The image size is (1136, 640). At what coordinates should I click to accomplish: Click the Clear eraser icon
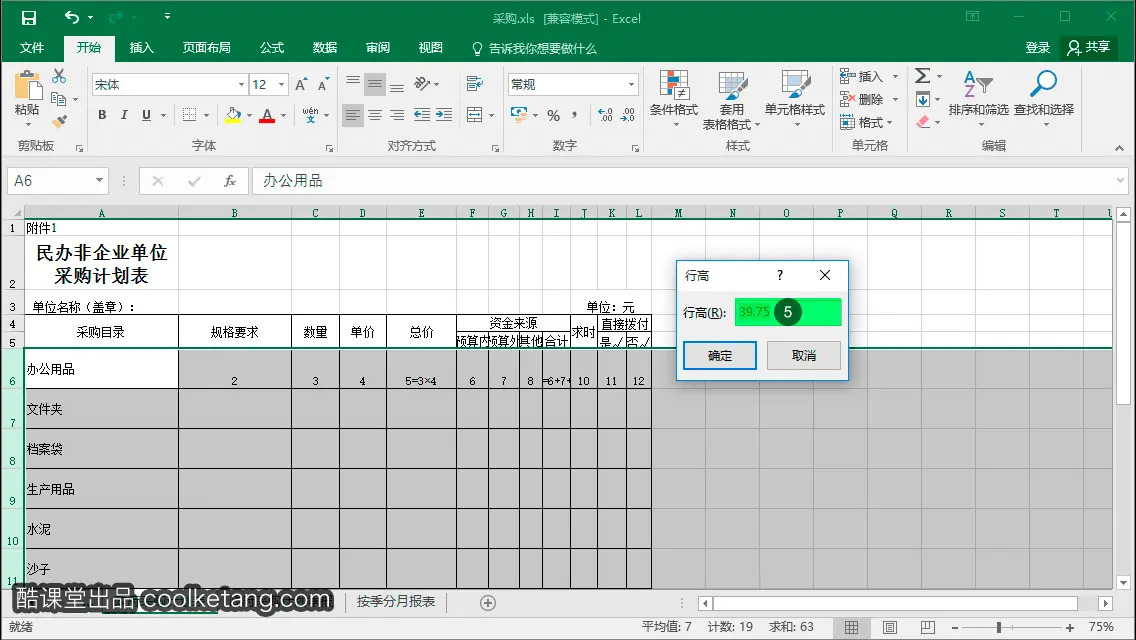pos(923,122)
